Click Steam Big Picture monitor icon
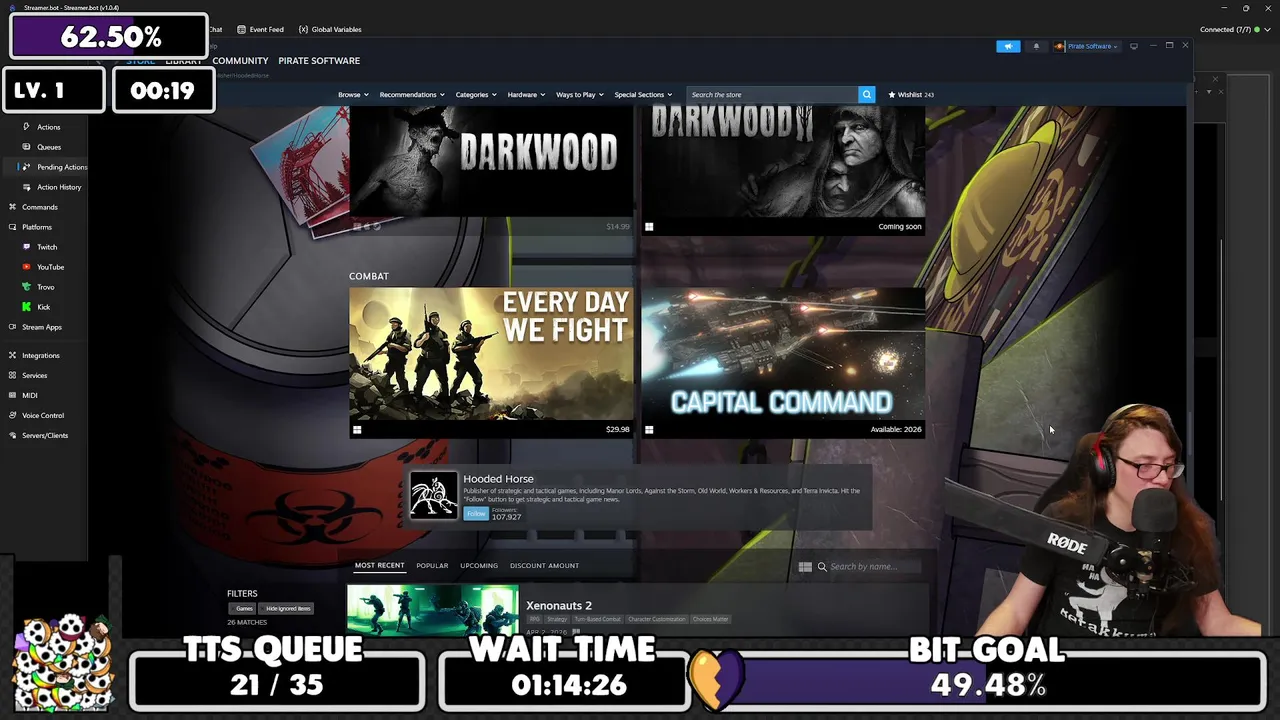 click(1133, 46)
